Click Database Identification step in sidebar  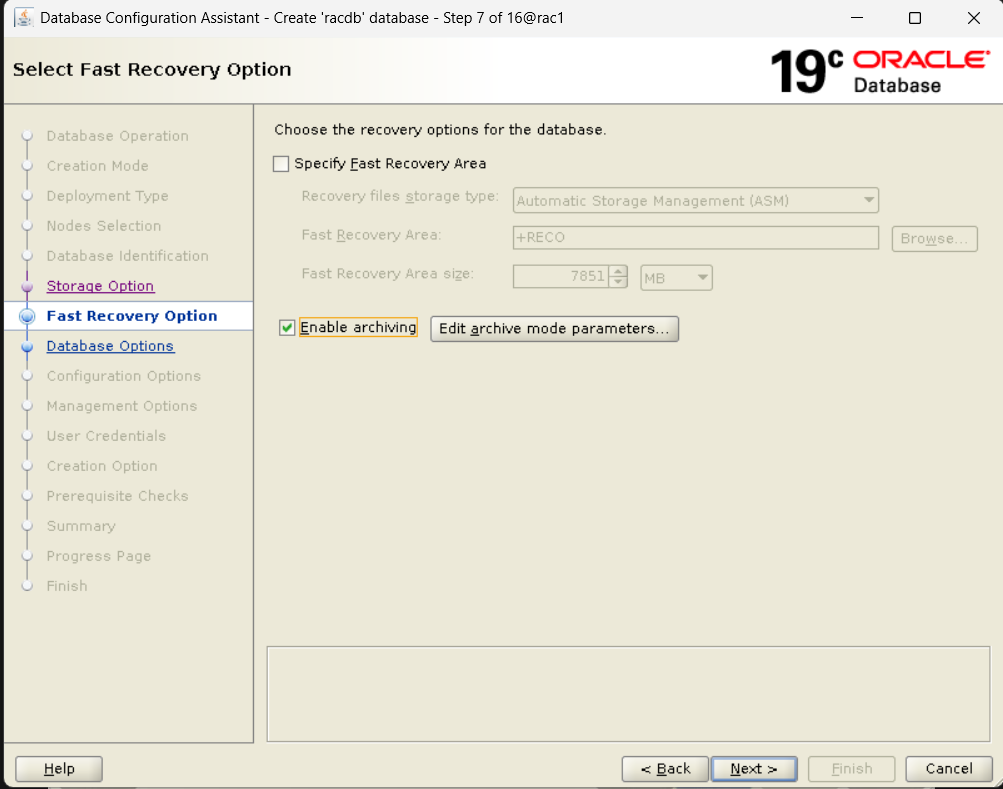coord(127,256)
